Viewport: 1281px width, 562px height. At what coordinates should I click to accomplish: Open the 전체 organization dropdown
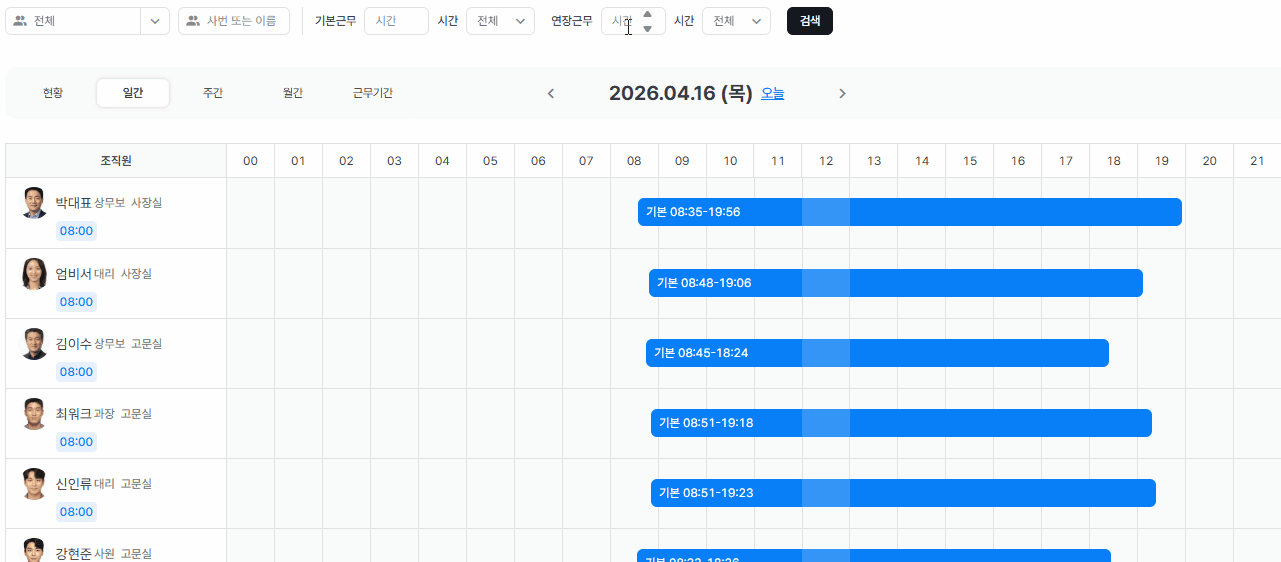click(x=87, y=21)
